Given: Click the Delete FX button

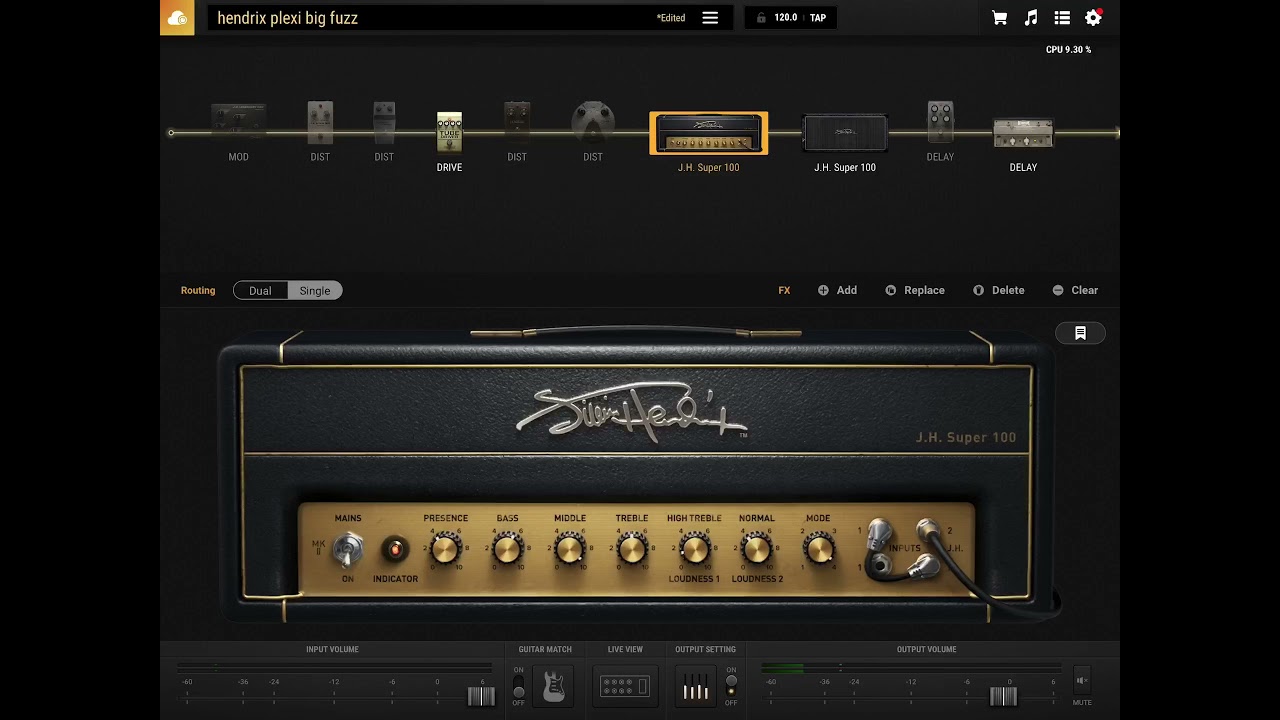Looking at the screenshot, I should click(998, 290).
